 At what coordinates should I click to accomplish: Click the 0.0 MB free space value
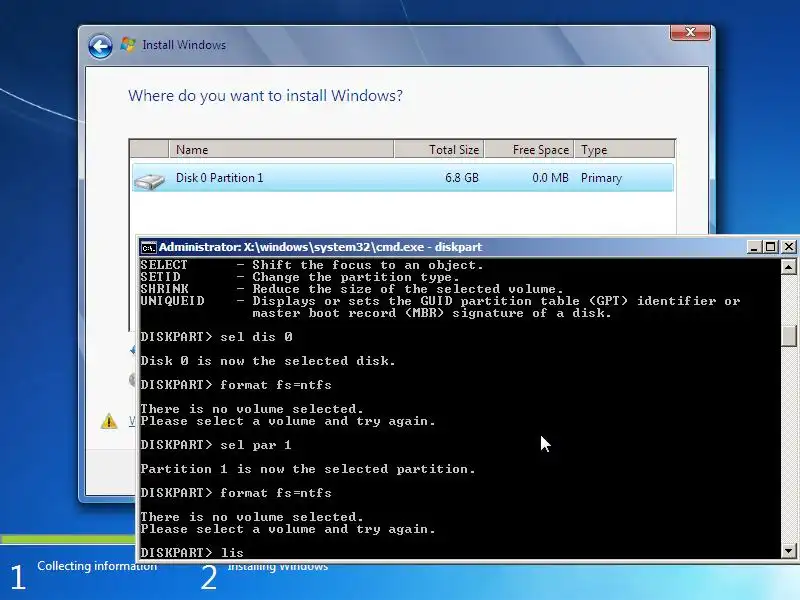550,178
